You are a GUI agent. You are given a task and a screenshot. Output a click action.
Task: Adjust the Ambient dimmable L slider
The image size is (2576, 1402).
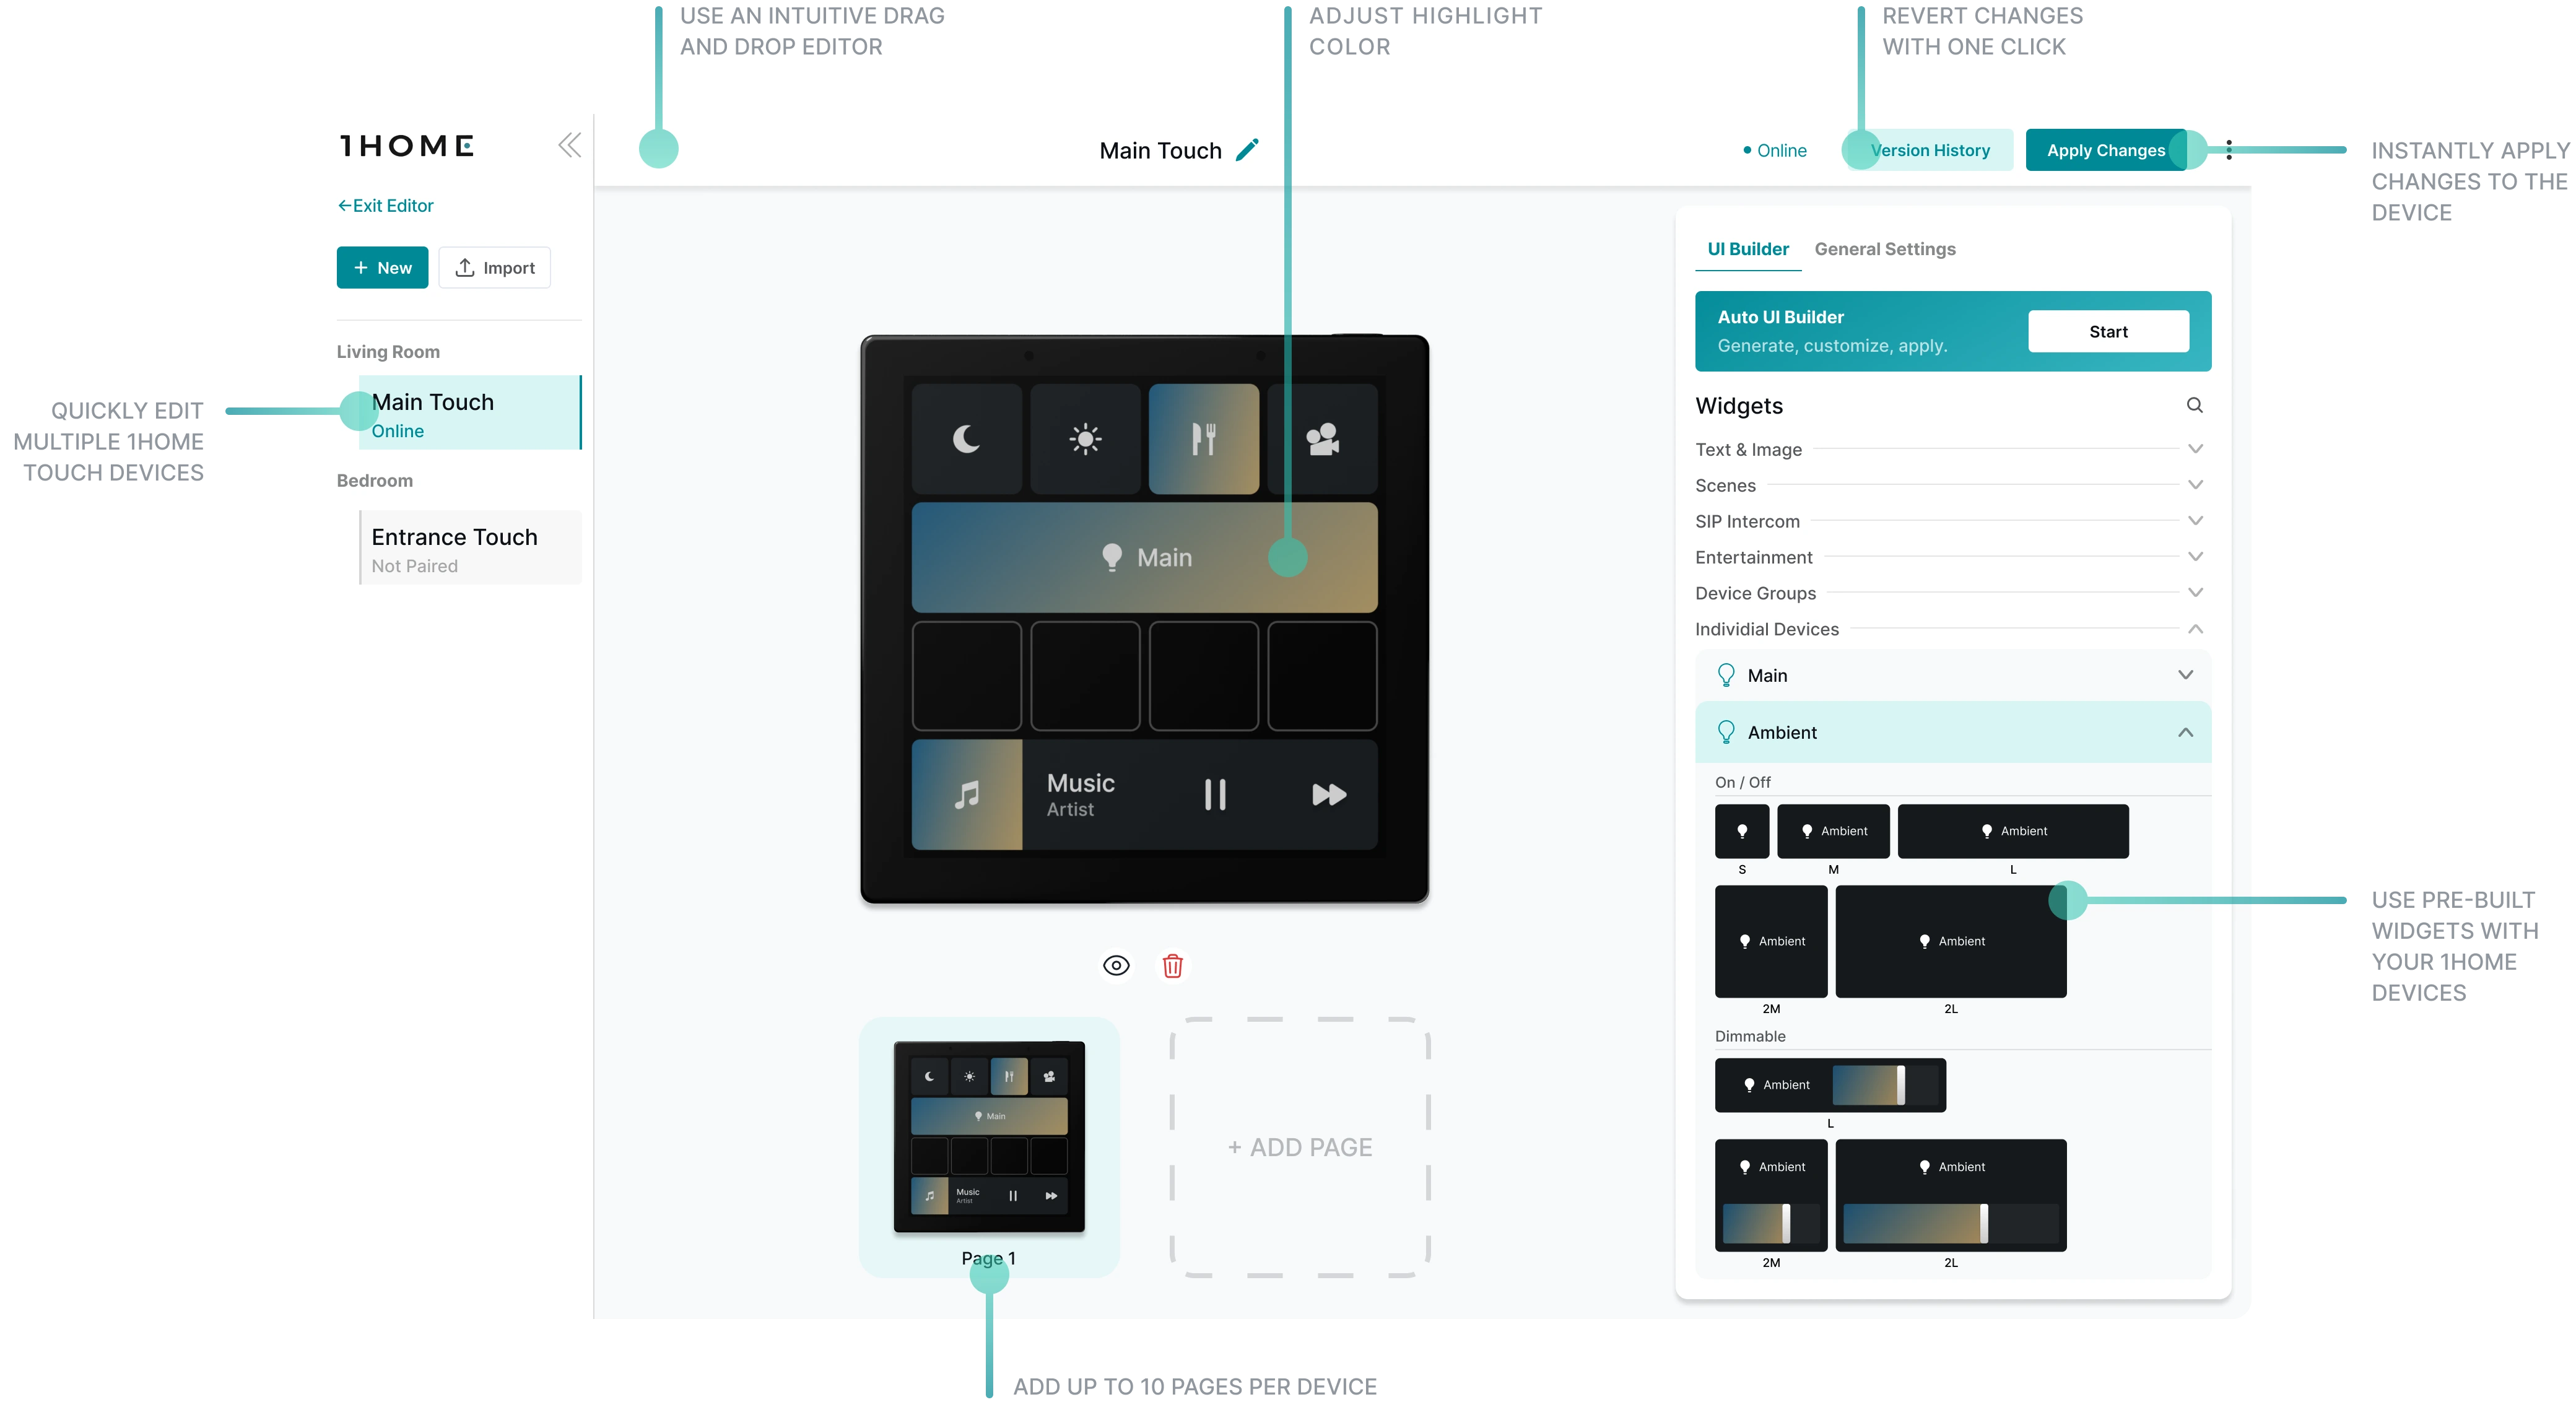coord(1885,1085)
